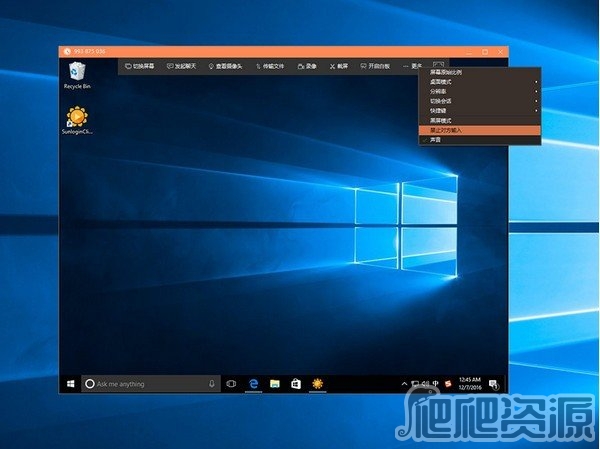Expand the 分辨率 resolution submenu

438,92
